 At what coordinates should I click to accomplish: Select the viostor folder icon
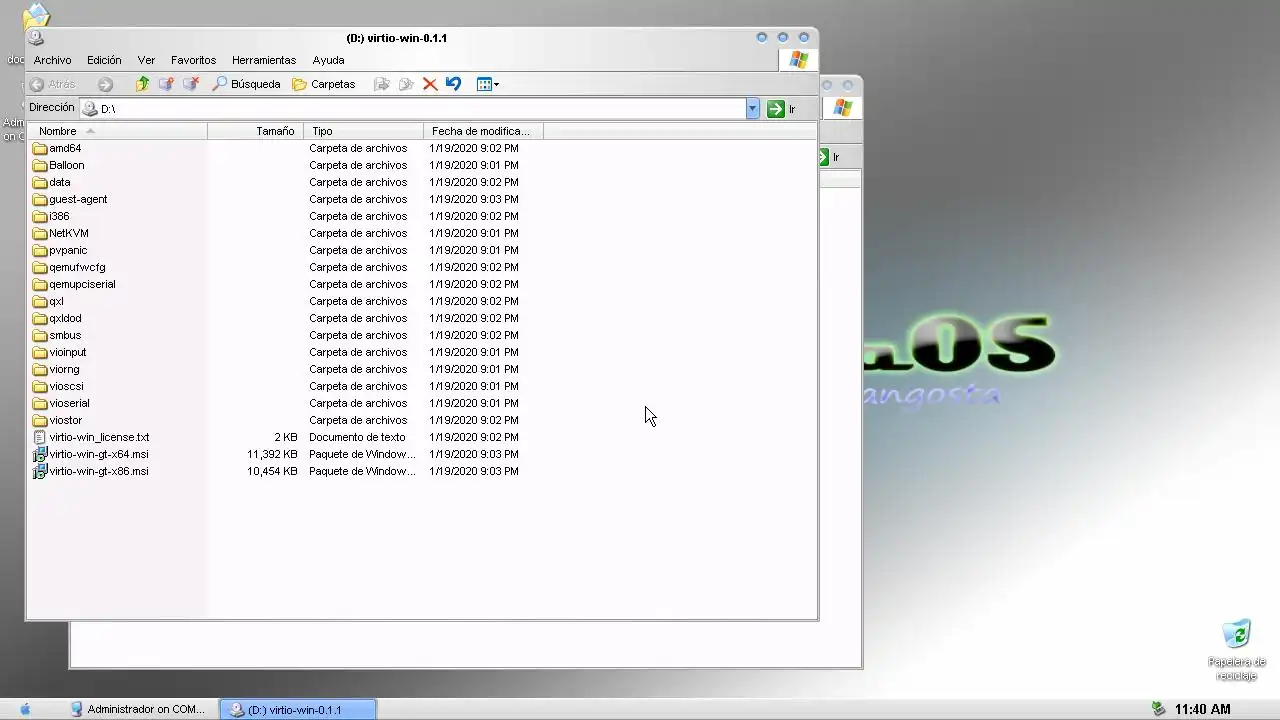tap(40, 420)
